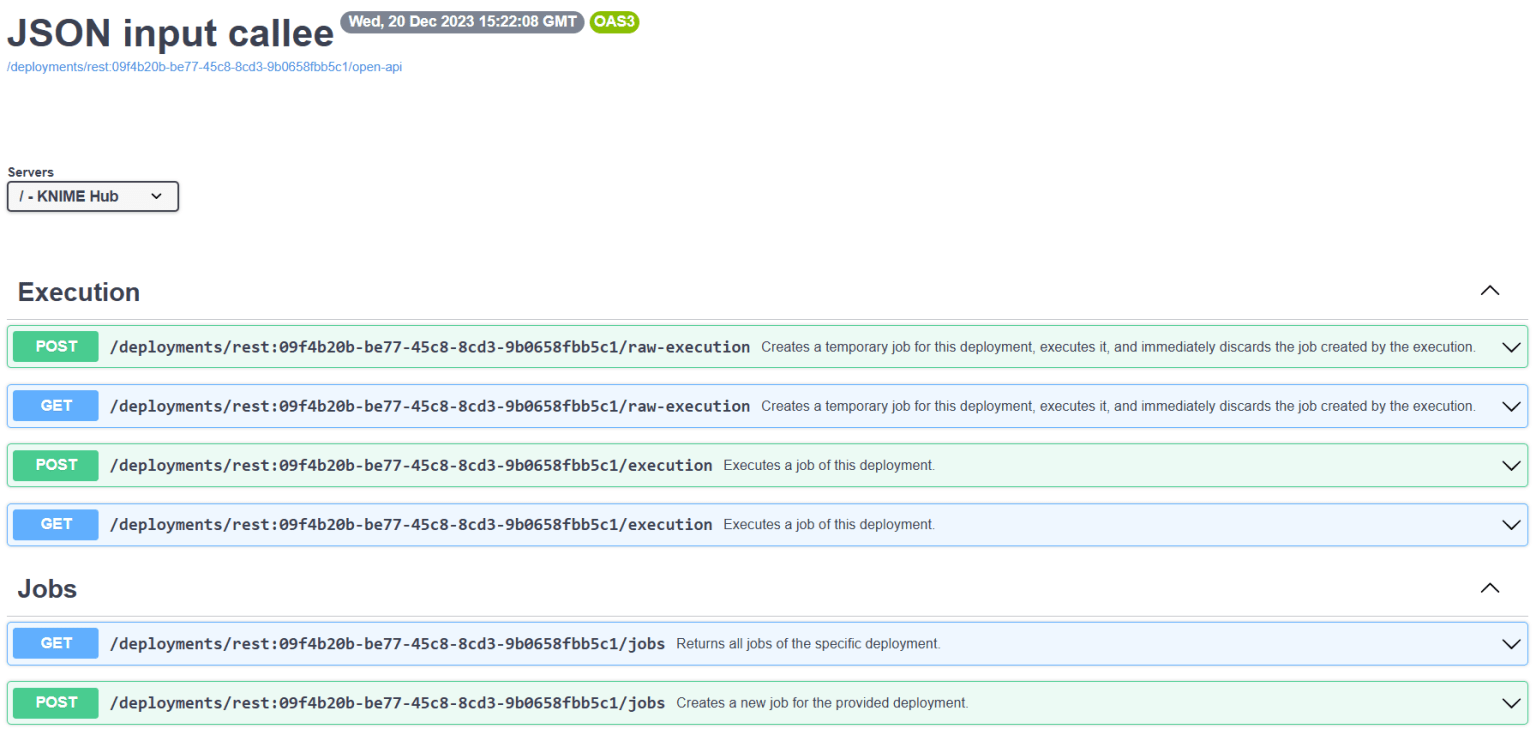Click POST badge for execution endpoint

point(56,465)
